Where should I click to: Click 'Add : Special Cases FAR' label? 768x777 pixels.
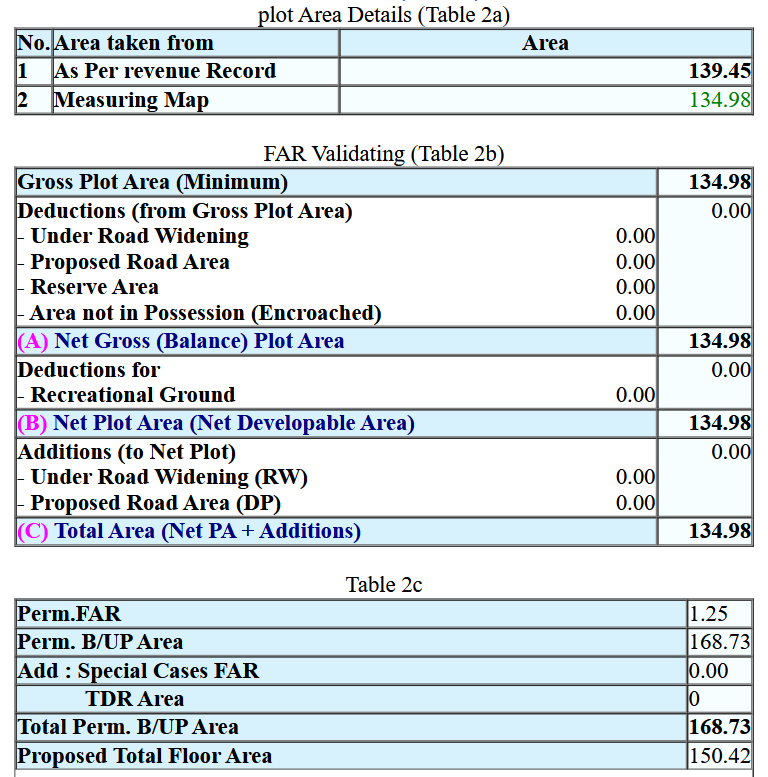[x=138, y=671]
